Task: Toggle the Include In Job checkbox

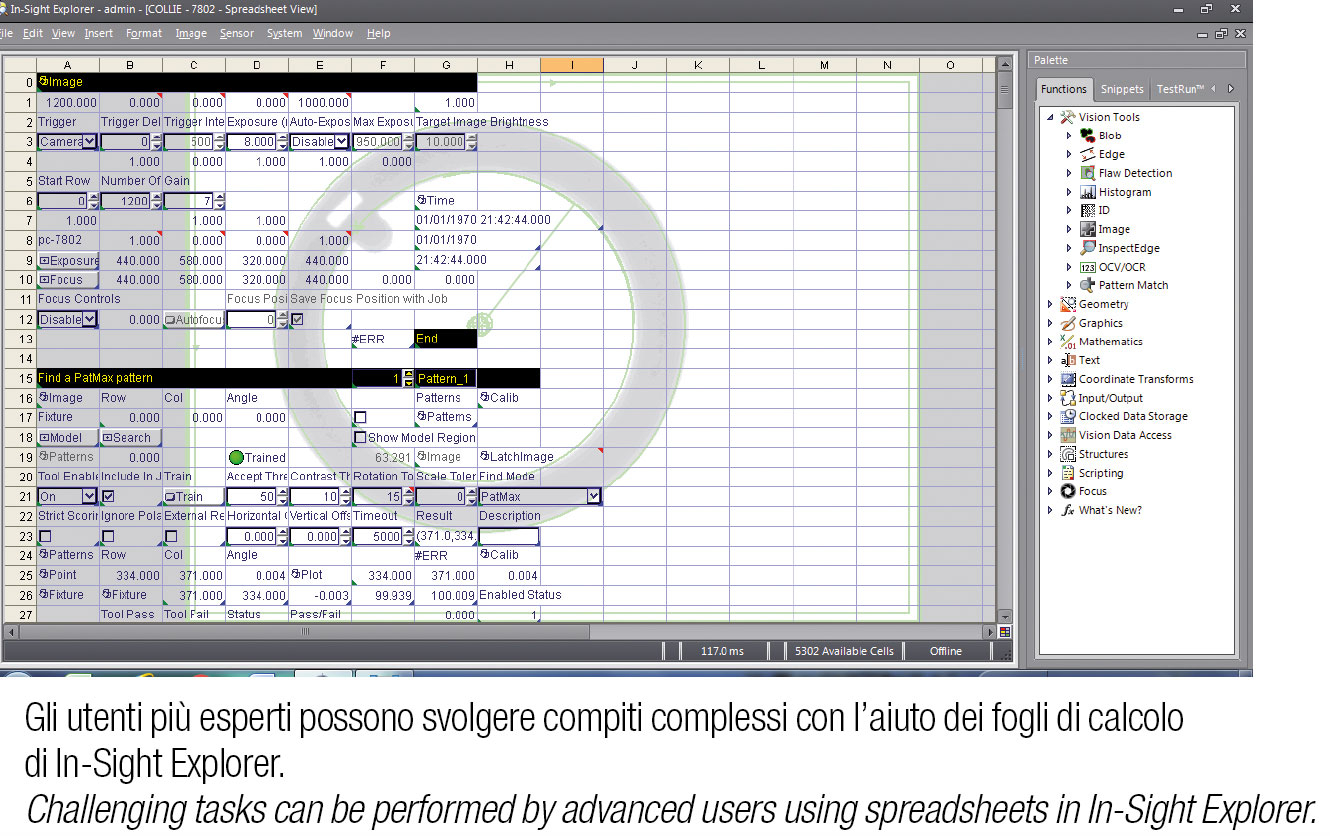Action: [x=108, y=496]
